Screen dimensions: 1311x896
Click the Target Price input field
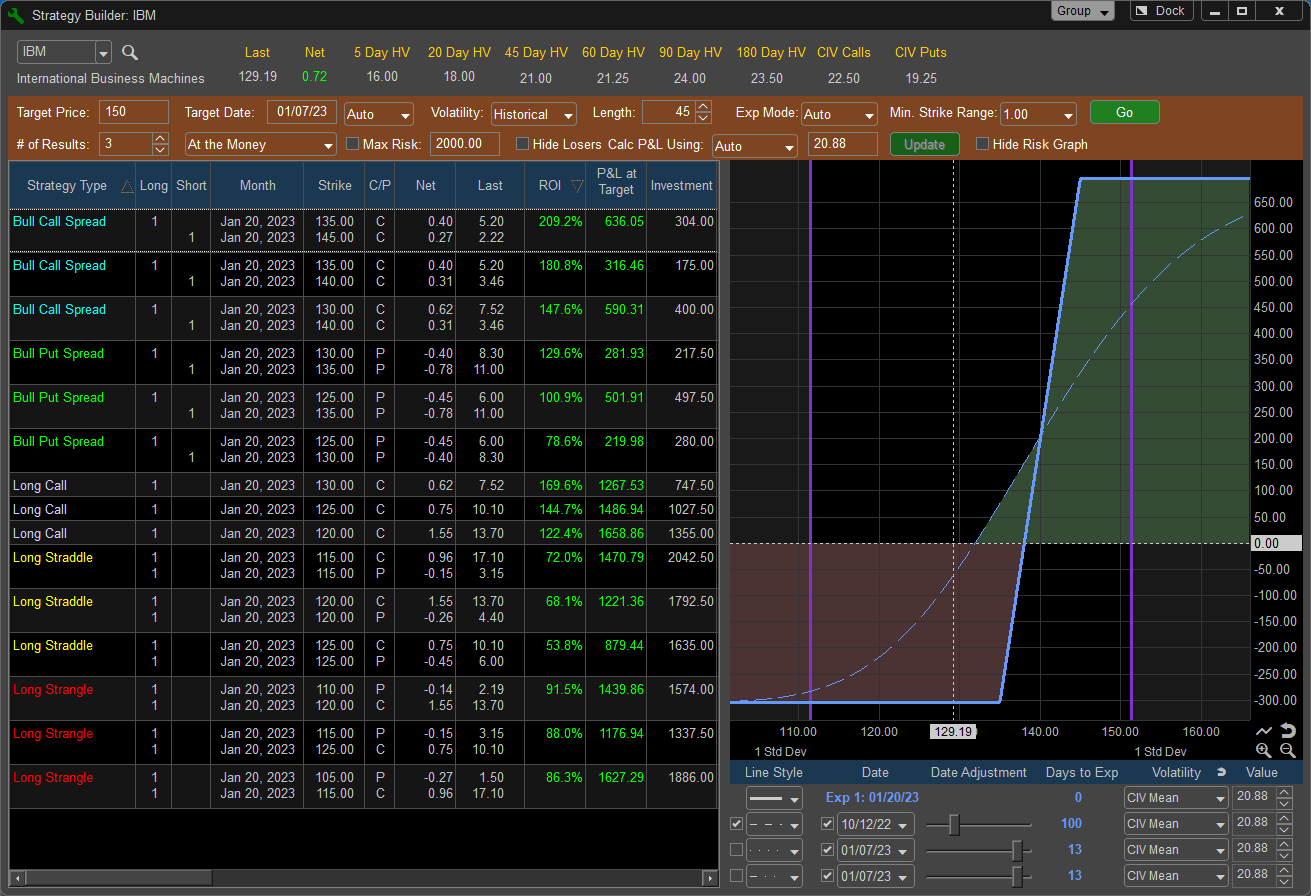point(134,112)
